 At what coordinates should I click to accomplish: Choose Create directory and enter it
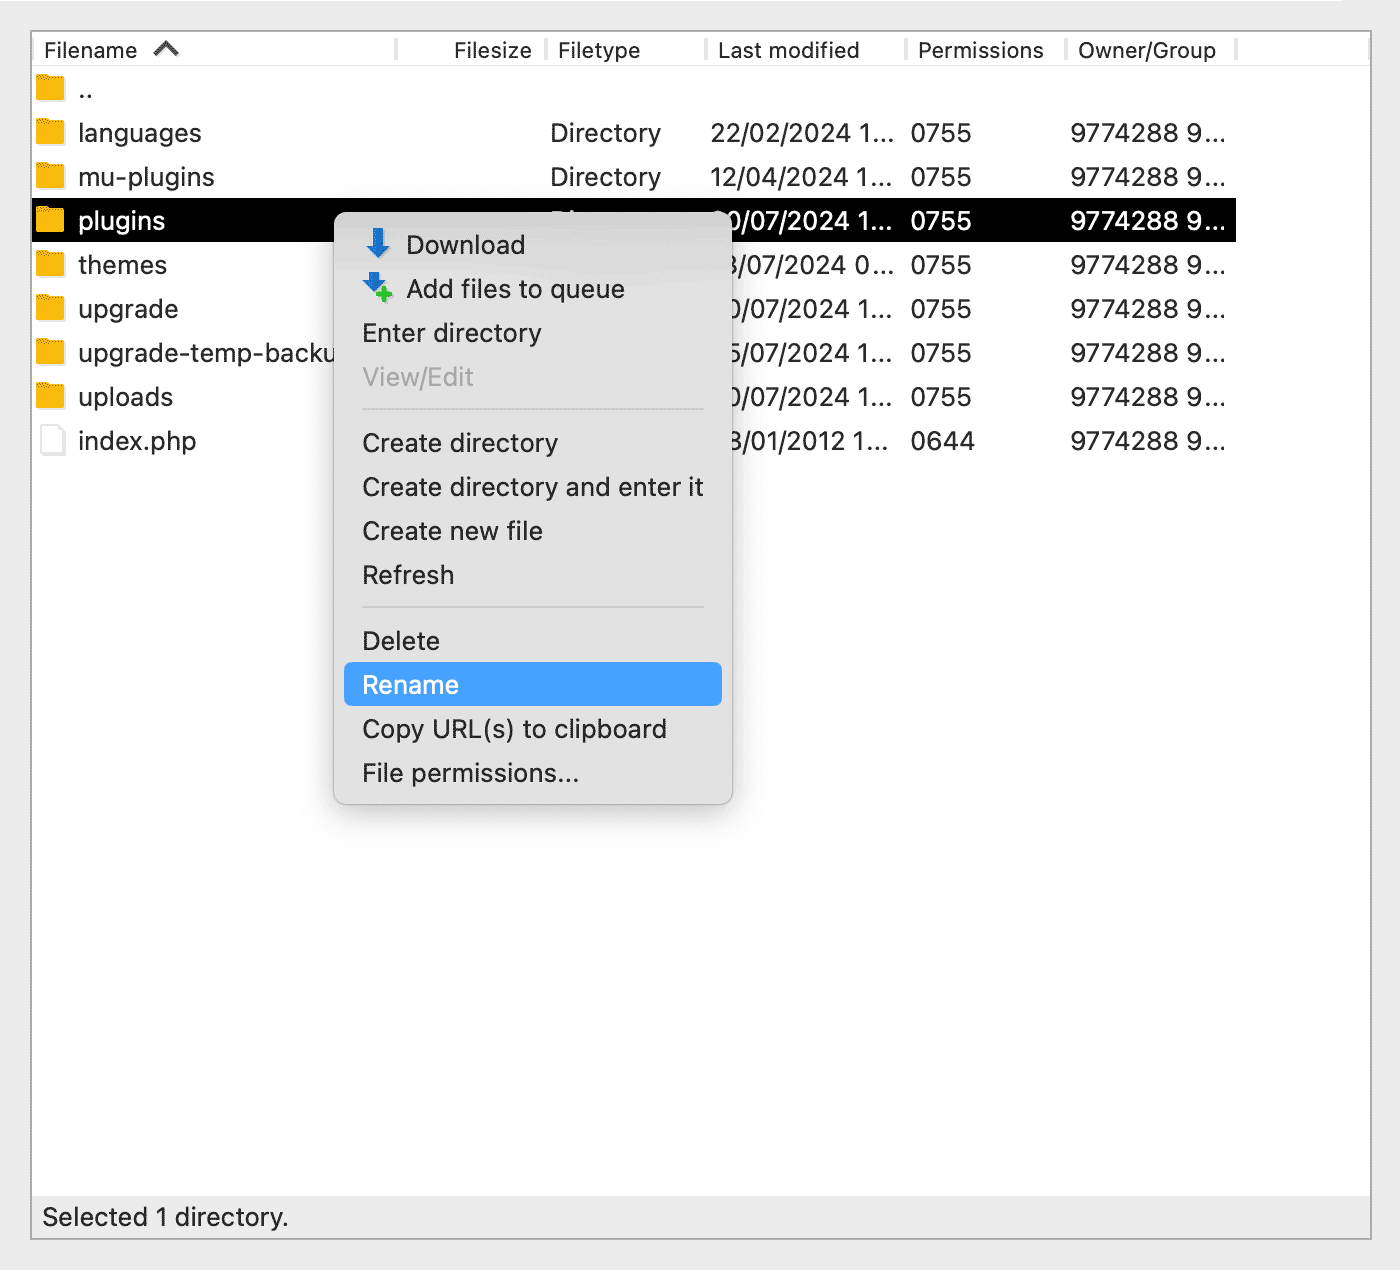533,486
